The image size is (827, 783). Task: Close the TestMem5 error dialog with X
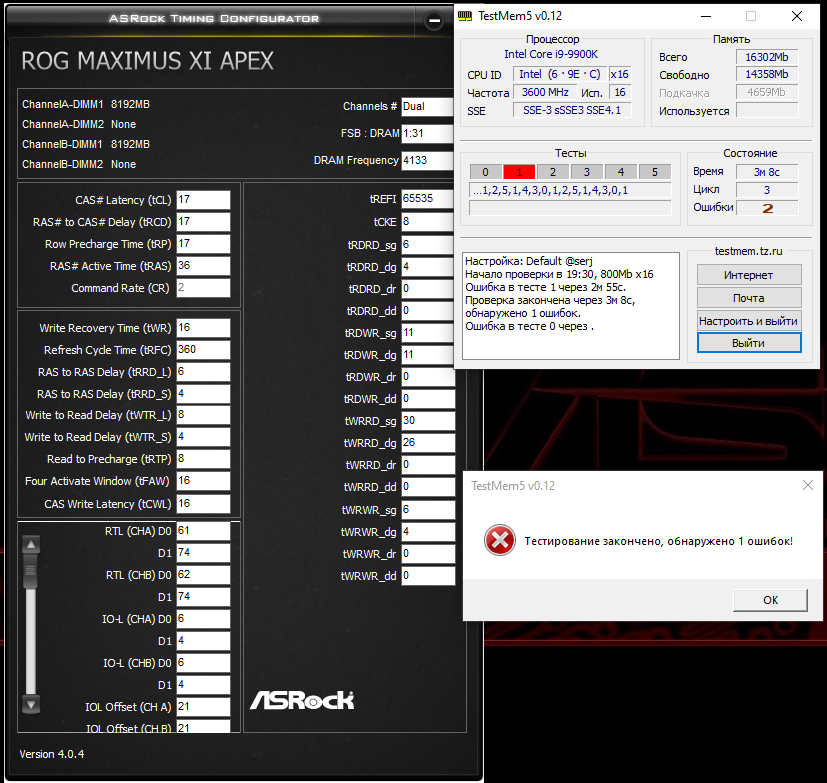tap(807, 485)
